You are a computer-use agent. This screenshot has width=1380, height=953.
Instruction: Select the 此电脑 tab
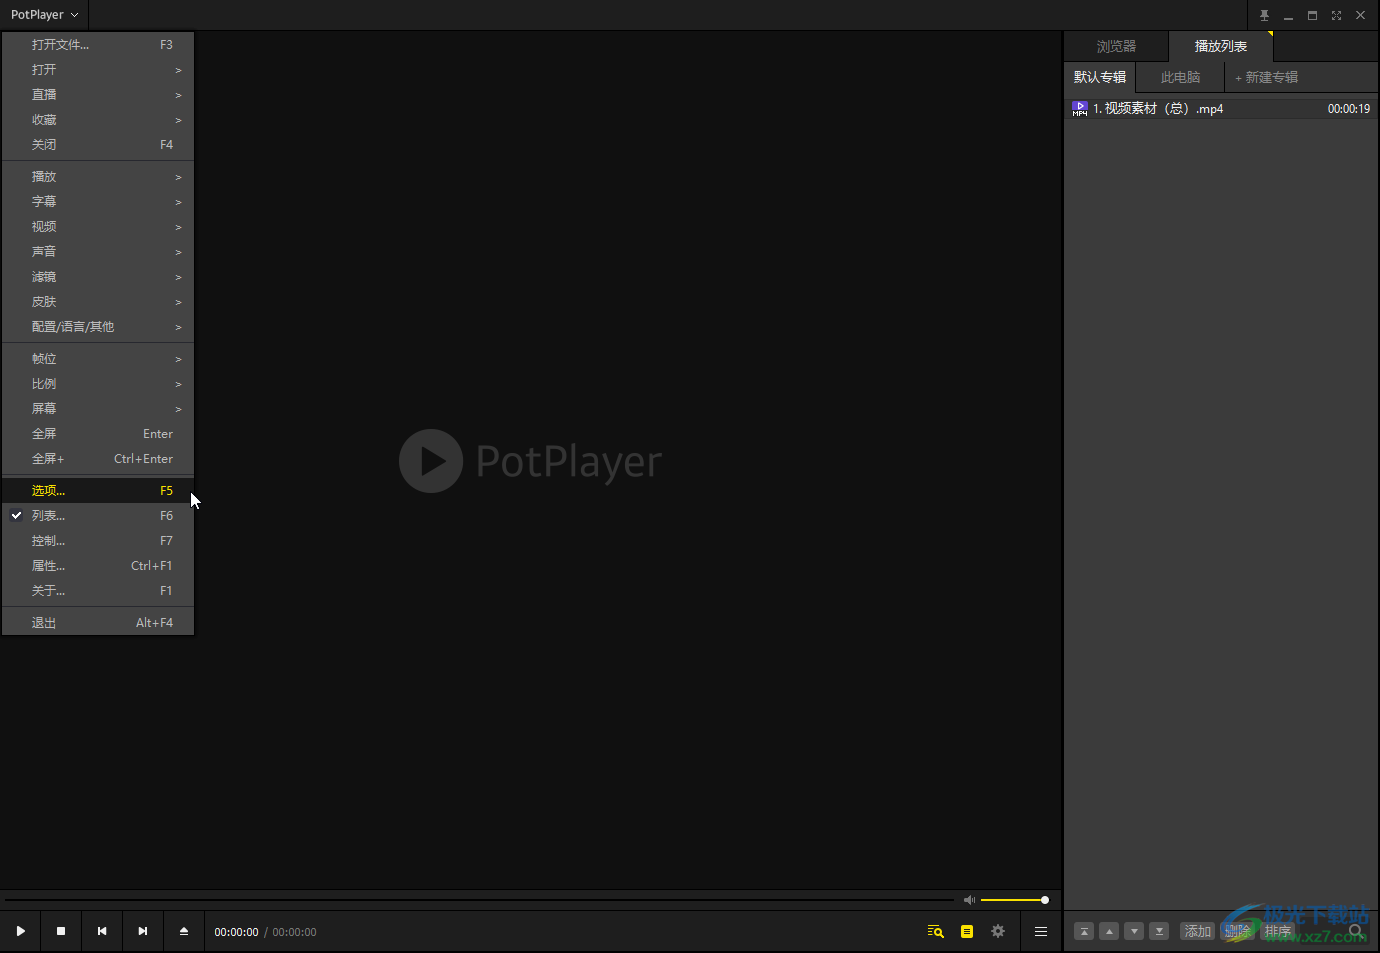1180,77
